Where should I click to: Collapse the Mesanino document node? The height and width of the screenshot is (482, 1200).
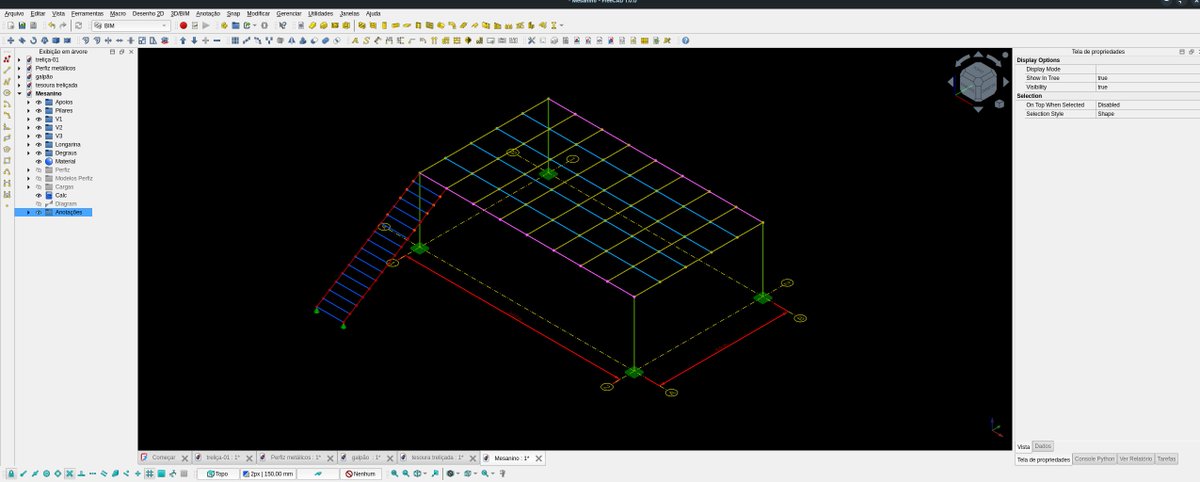coord(19,93)
